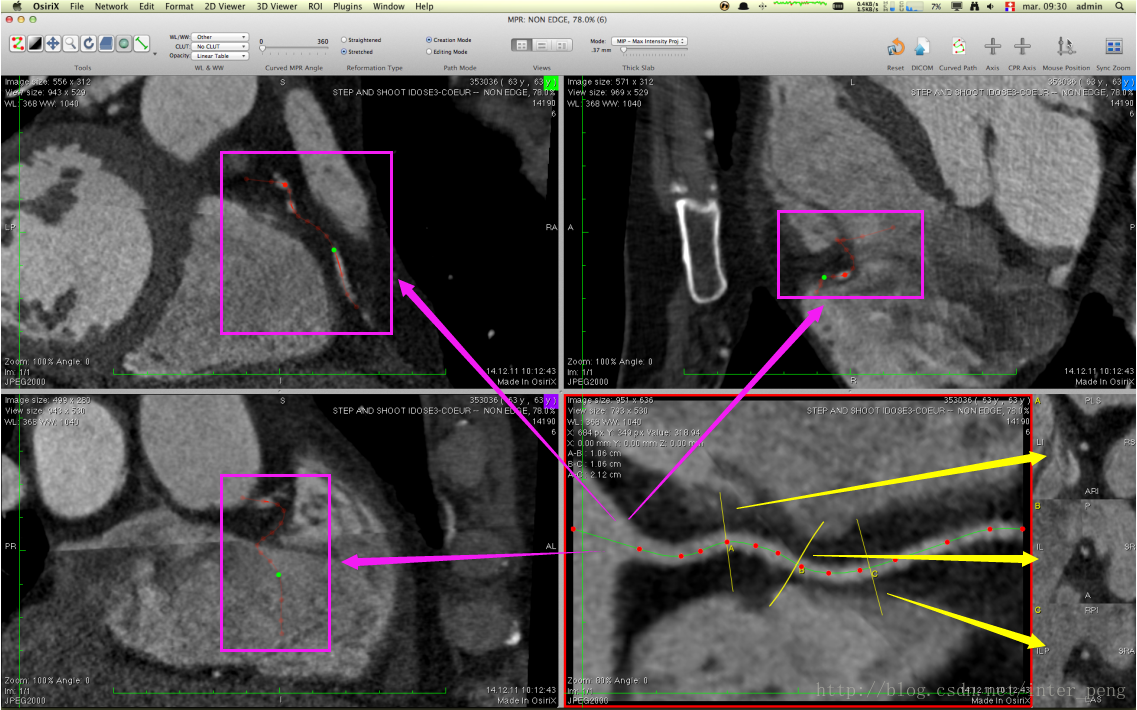Viewport: 1137px width, 710px height.
Task: Select Editing Mode for path
Action: click(447, 51)
